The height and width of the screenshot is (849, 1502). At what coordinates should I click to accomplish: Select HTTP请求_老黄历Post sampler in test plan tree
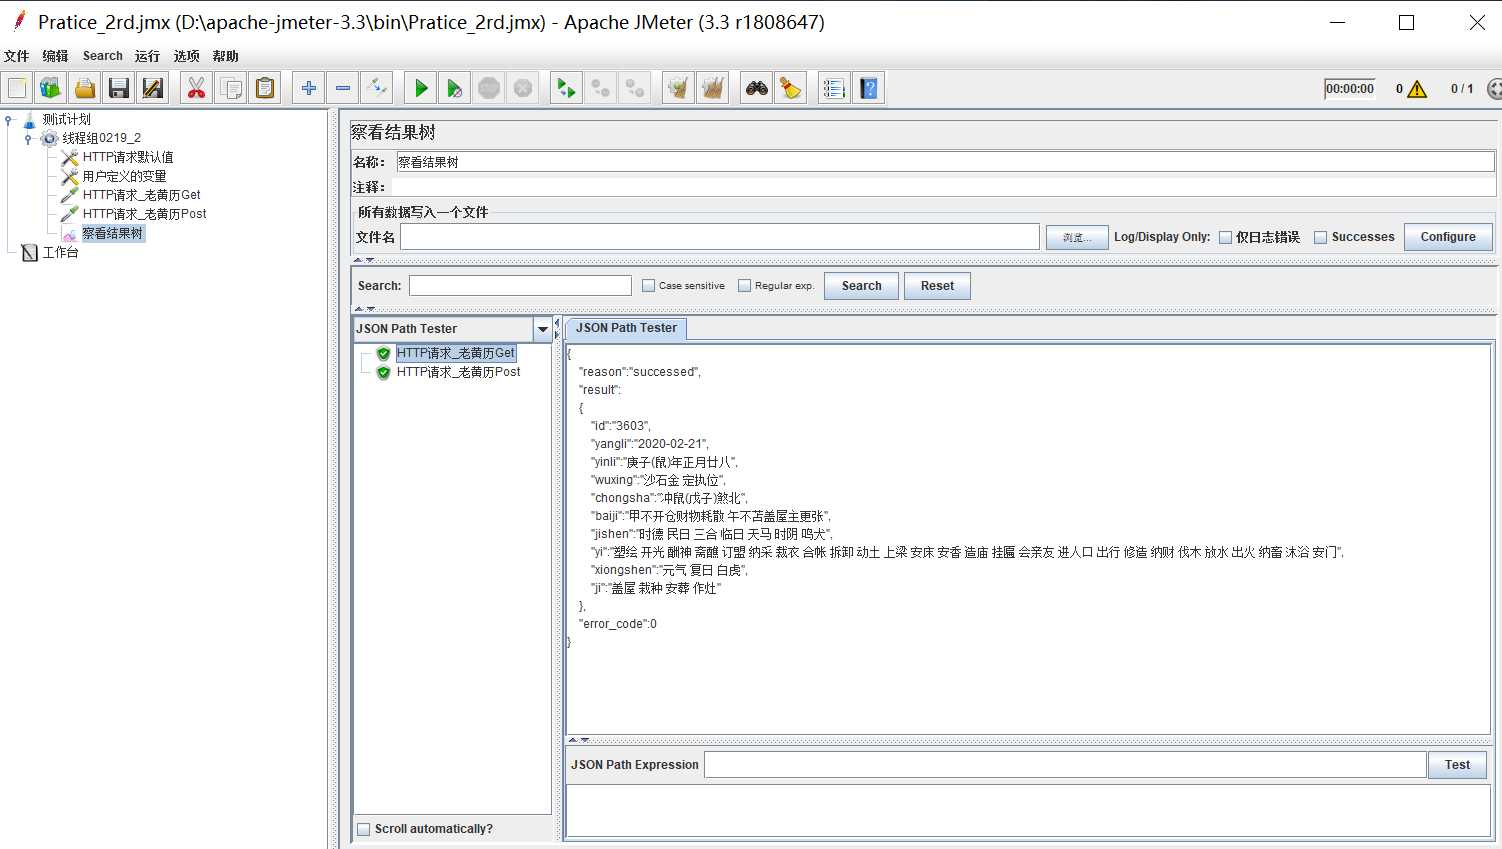144,215
